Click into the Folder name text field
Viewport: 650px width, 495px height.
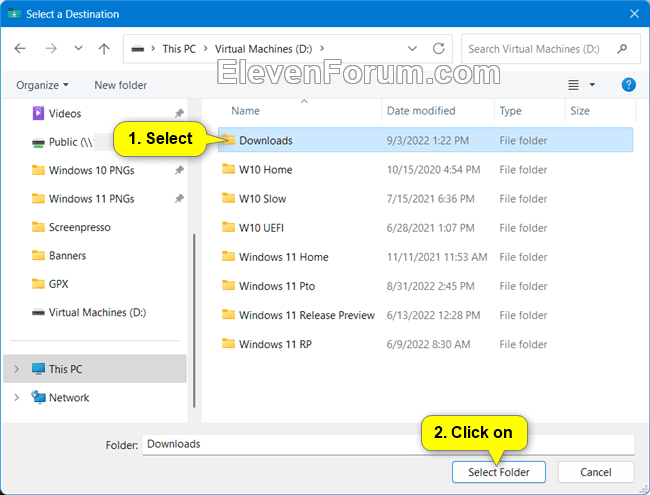point(388,444)
